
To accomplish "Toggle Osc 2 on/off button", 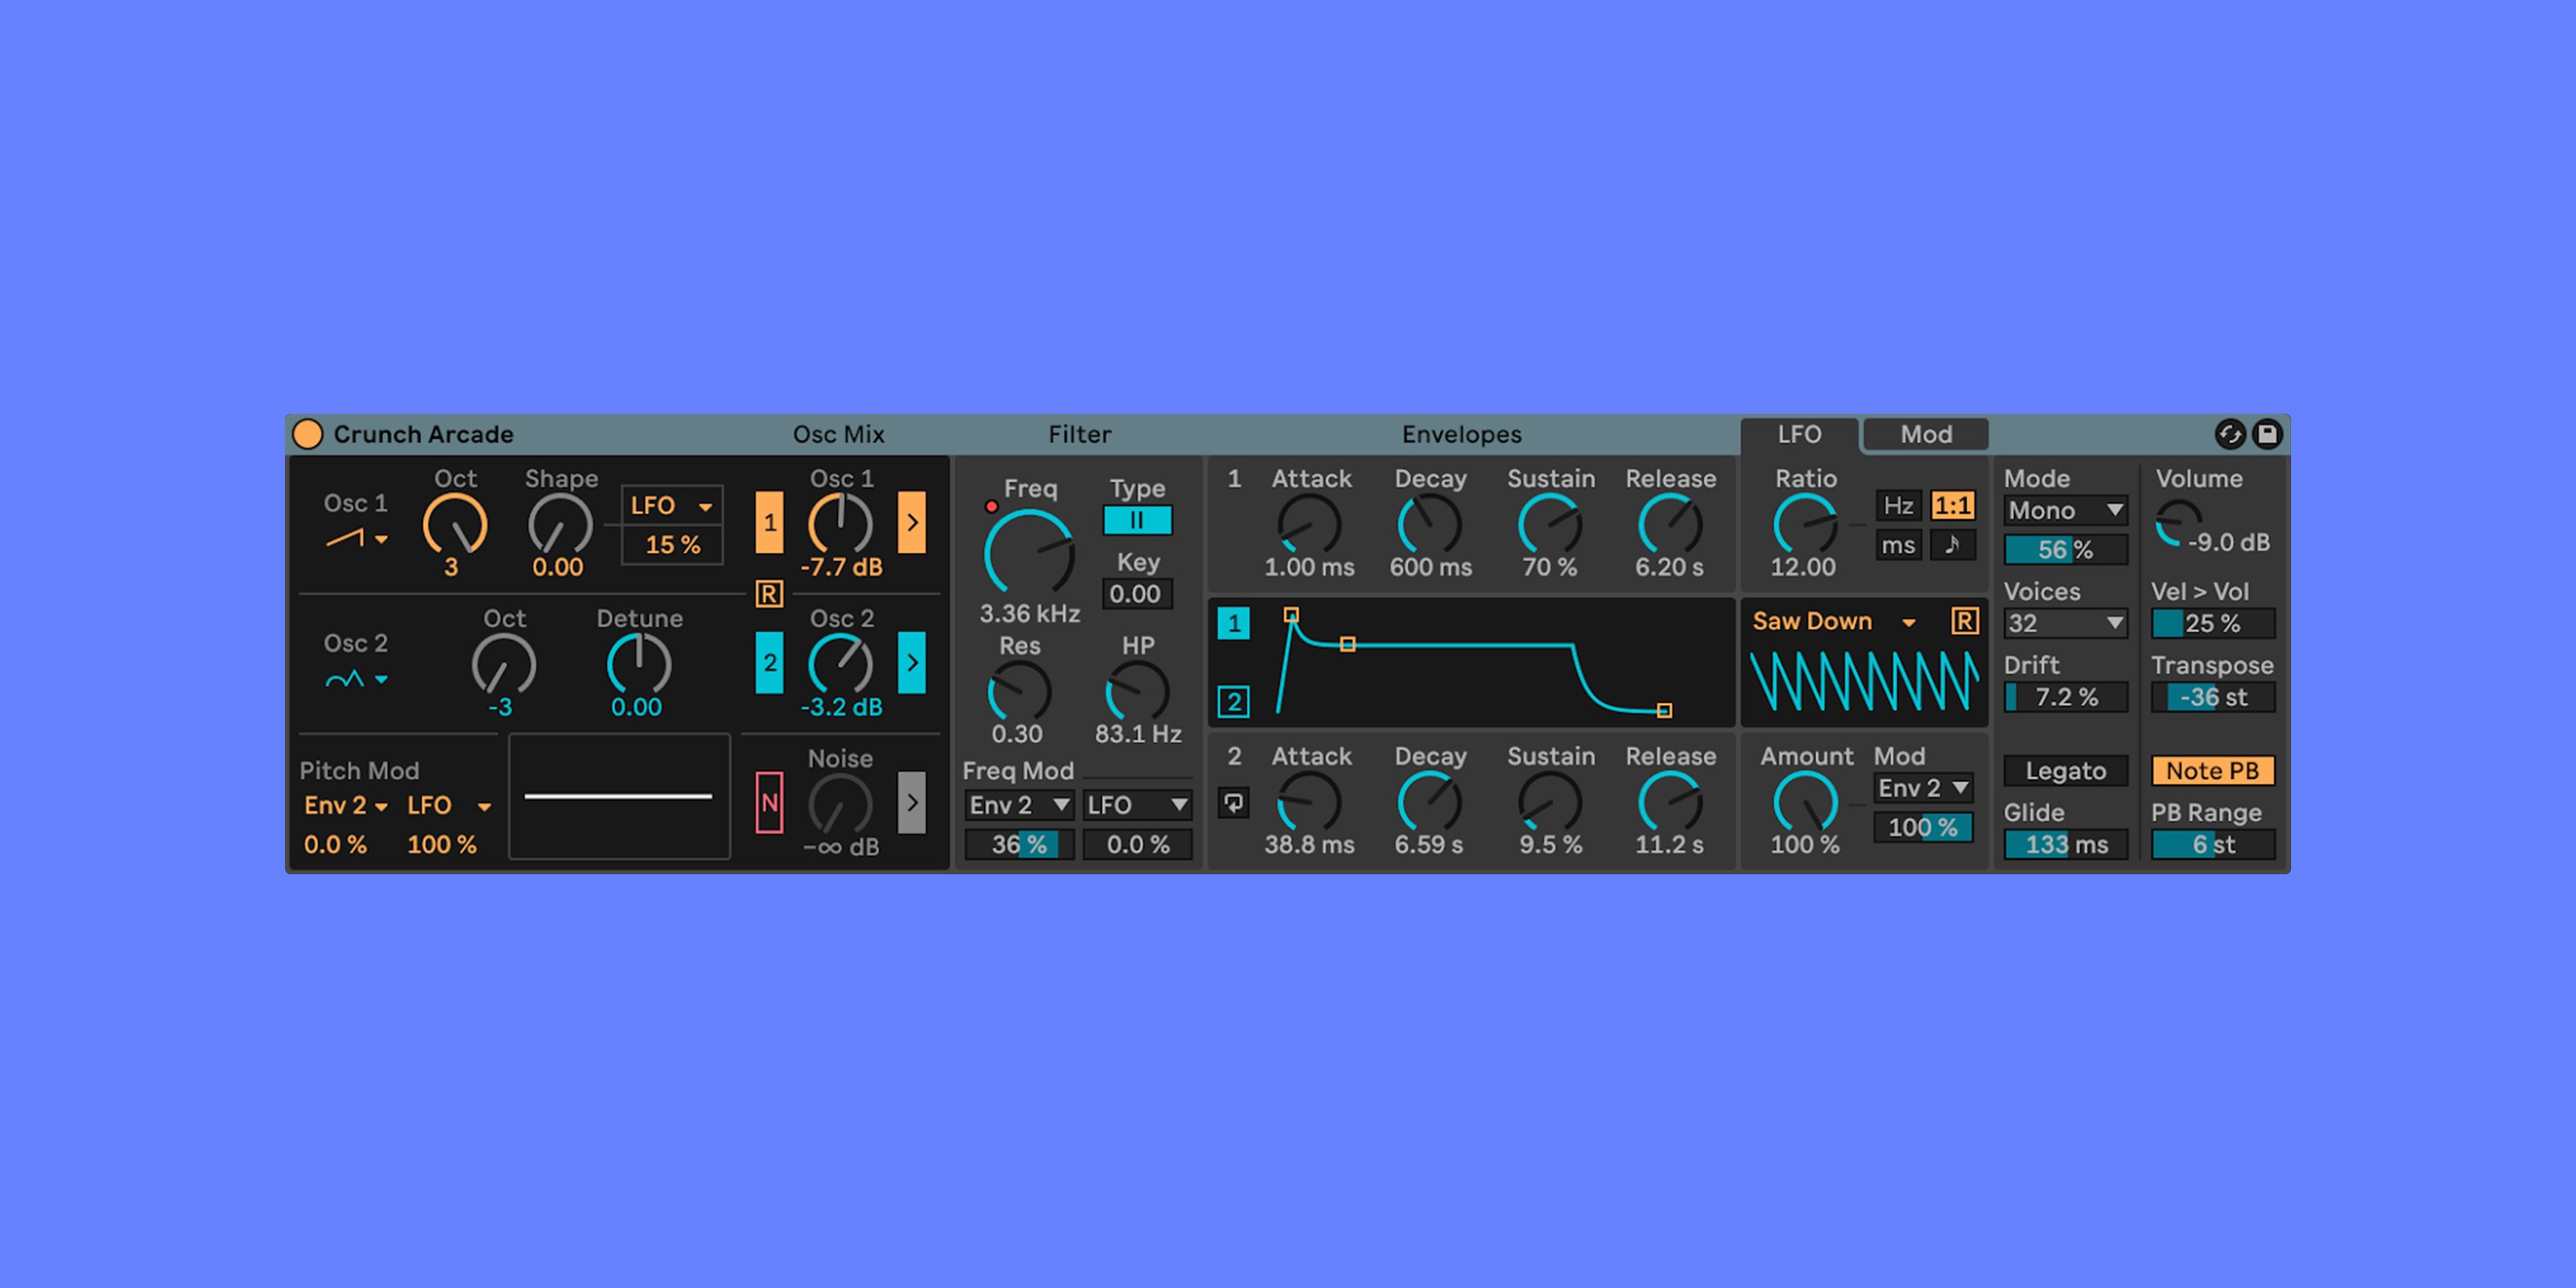I will pos(769,662).
